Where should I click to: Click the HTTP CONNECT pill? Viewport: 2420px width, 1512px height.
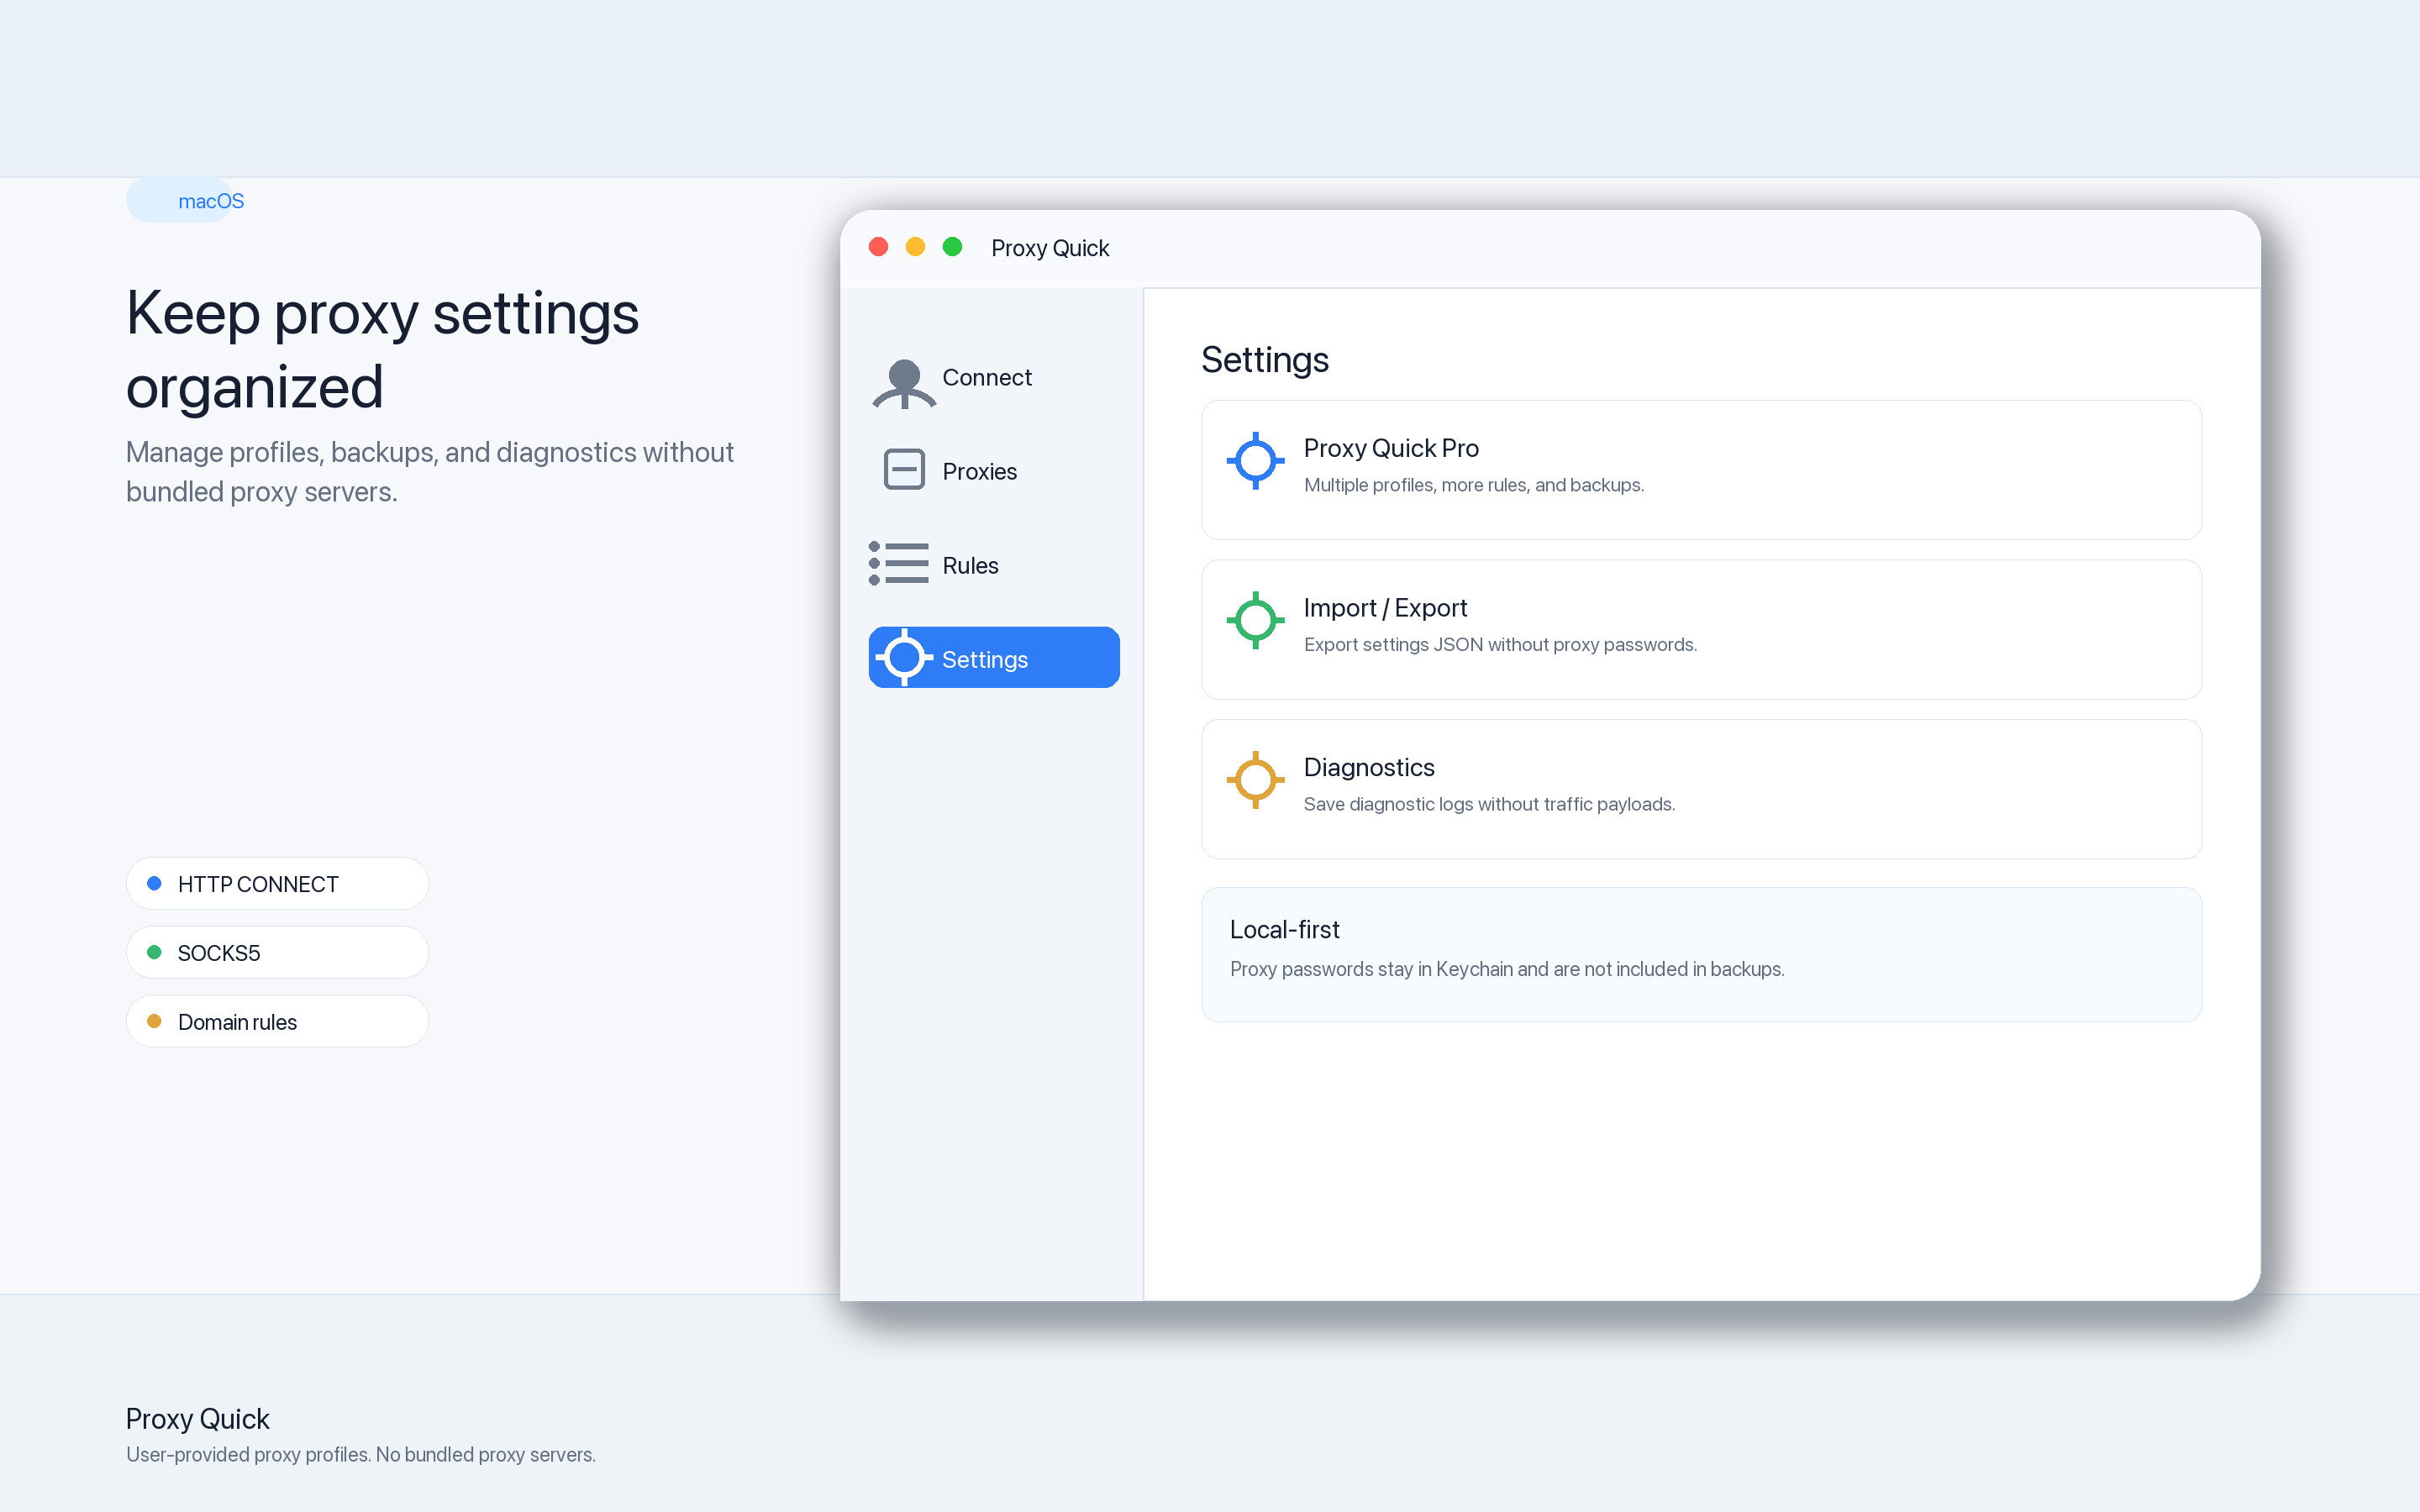pos(277,883)
